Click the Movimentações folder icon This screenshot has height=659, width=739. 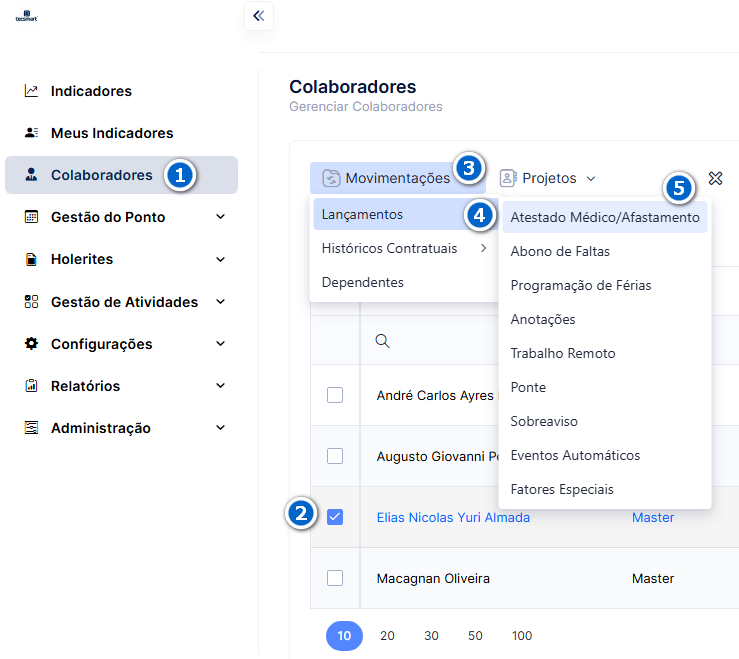click(x=331, y=178)
